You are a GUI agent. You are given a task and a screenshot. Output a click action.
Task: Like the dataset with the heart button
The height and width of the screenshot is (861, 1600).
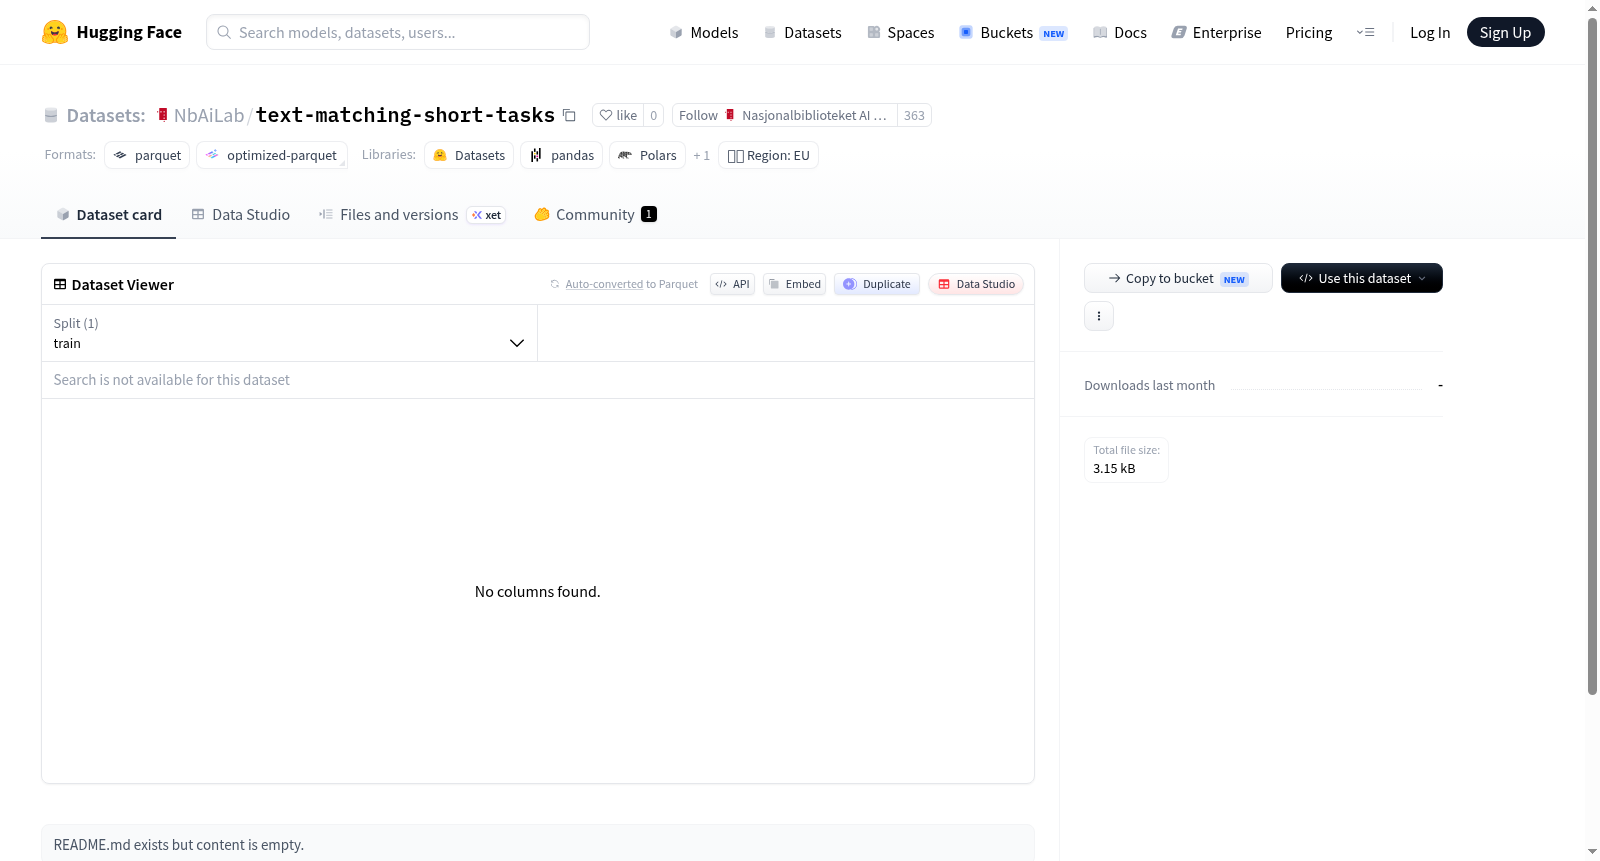coord(618,115)
